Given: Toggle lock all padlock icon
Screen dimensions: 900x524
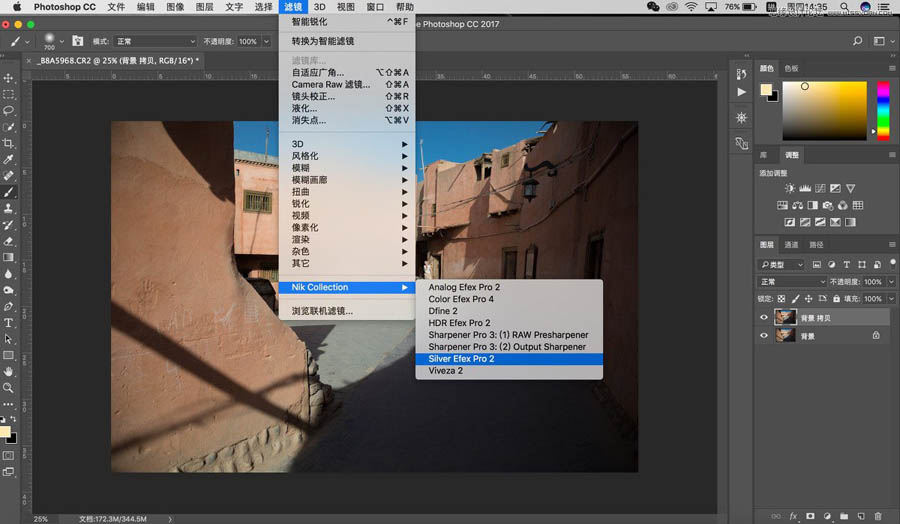Looking at the screenshot, I should [836, 298].
